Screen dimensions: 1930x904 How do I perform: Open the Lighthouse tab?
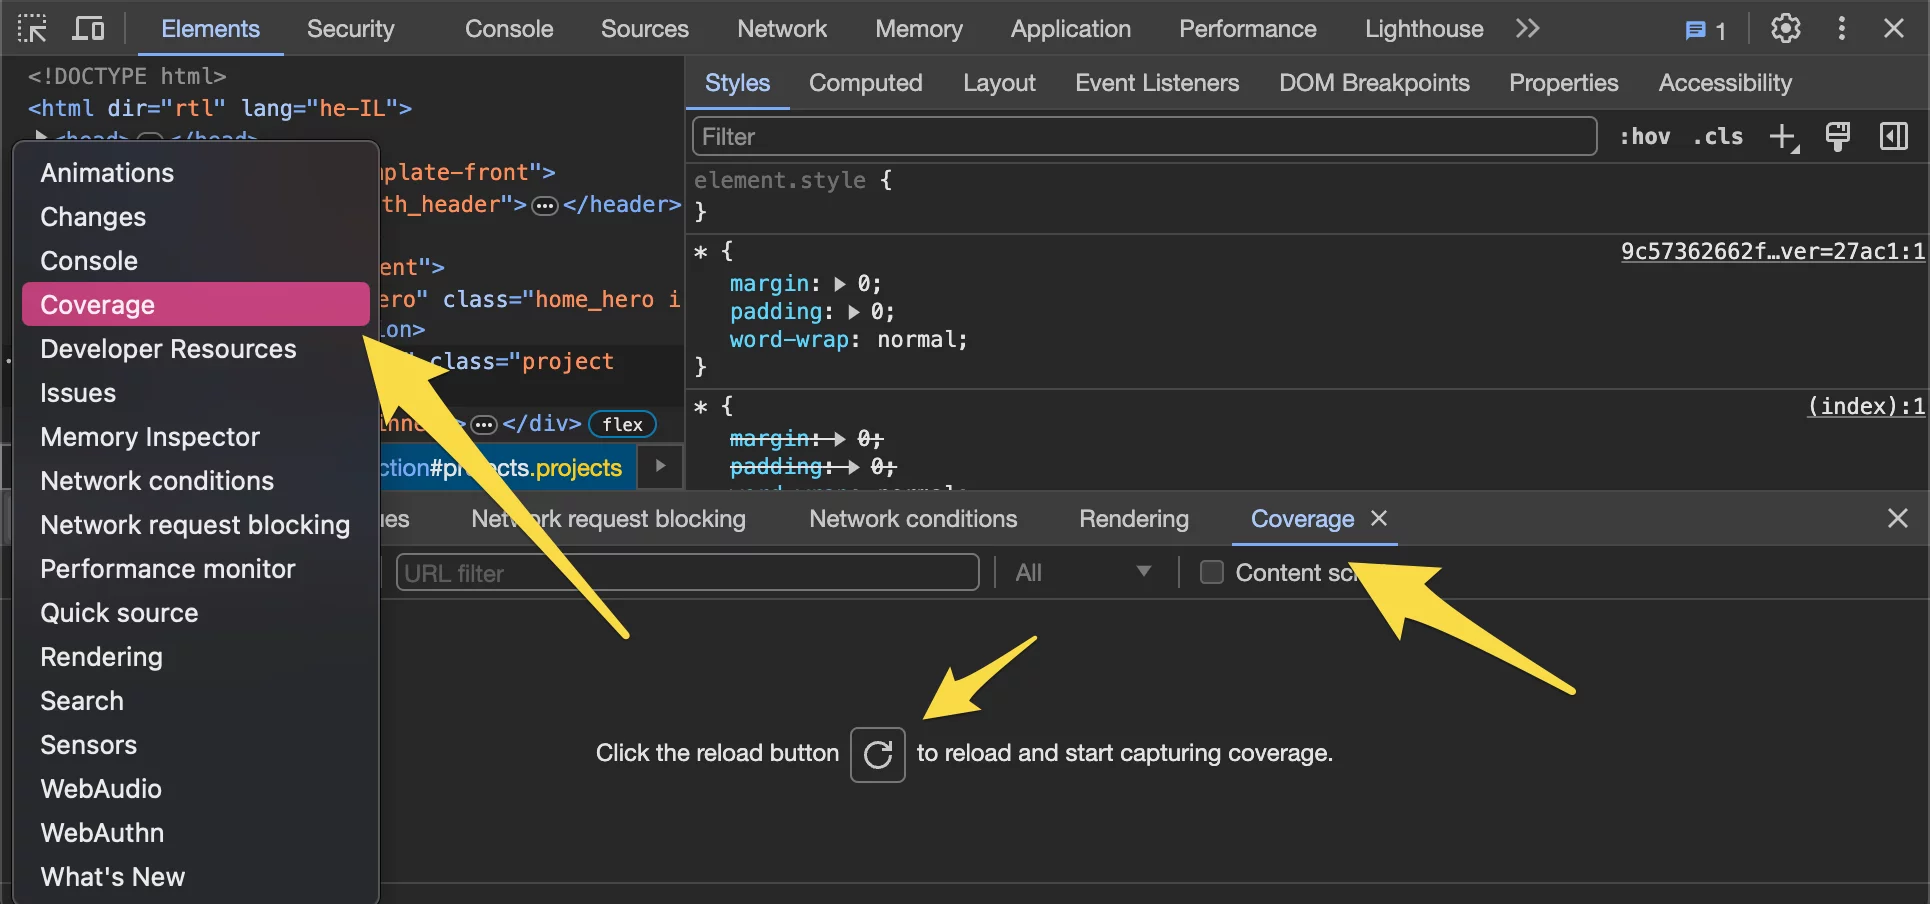point(1424,29)
